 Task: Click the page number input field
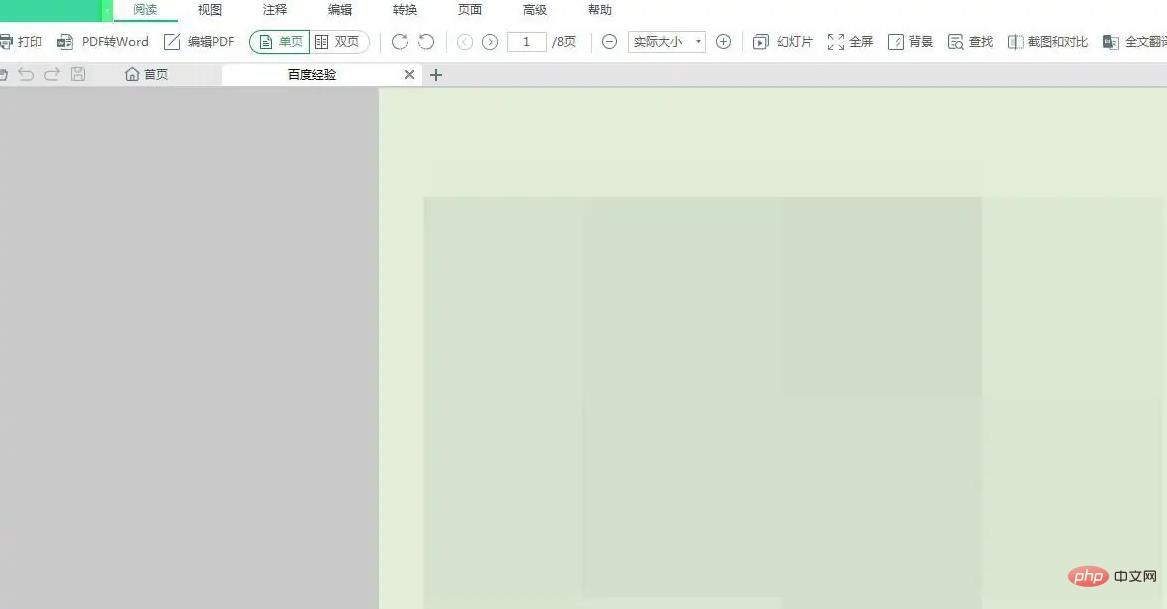(x=527, y=42)
